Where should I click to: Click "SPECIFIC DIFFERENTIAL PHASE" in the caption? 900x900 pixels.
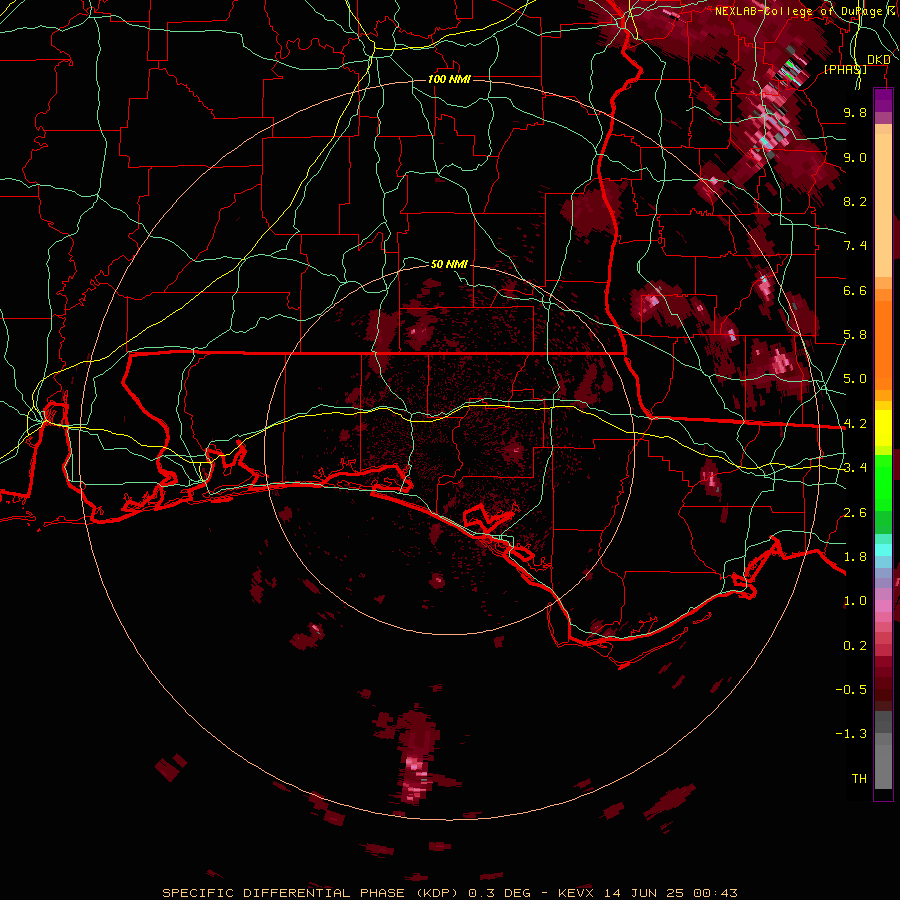click(x=283, y=893)
